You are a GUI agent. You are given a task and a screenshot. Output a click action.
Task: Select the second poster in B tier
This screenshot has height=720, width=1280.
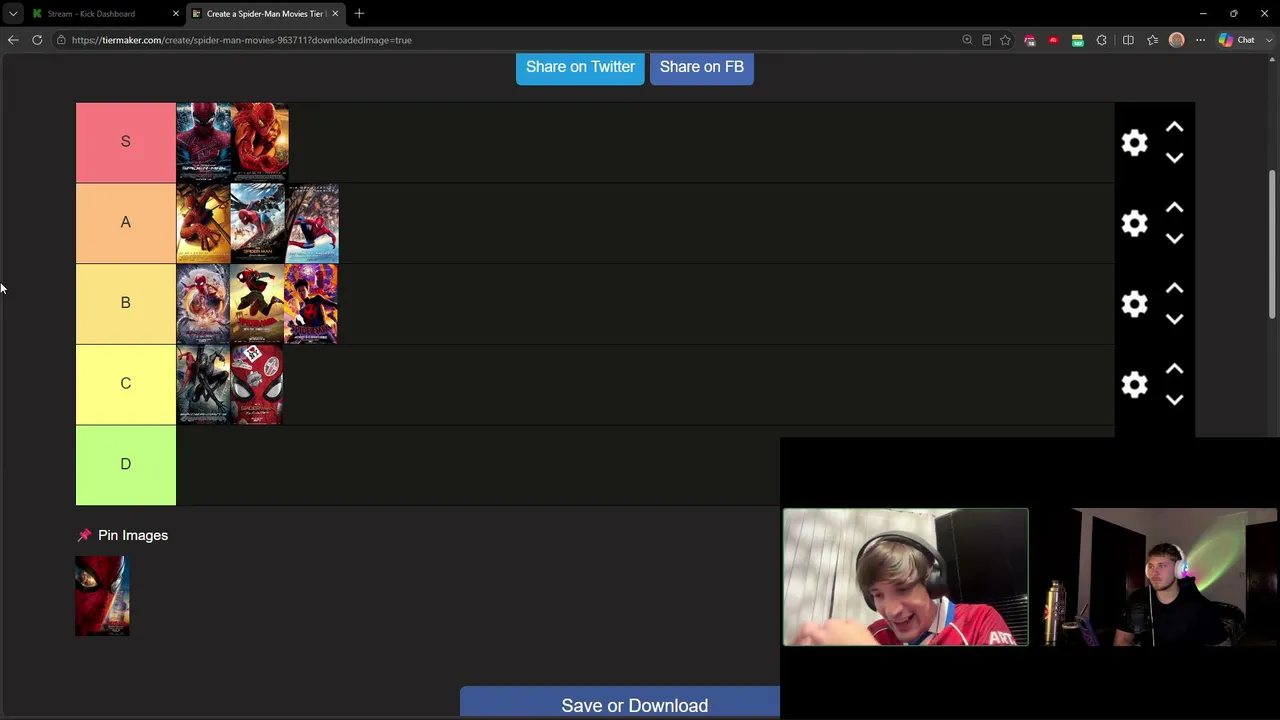click(257, 304)
